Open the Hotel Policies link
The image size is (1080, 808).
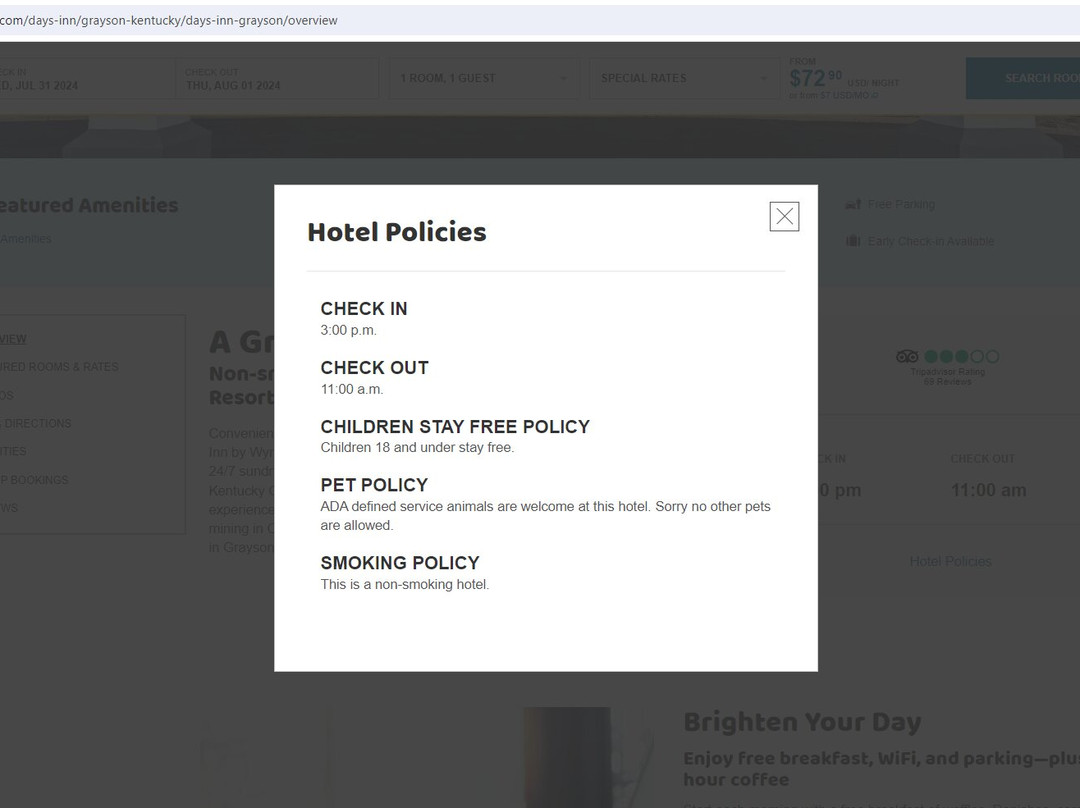(x=950, y=561)
